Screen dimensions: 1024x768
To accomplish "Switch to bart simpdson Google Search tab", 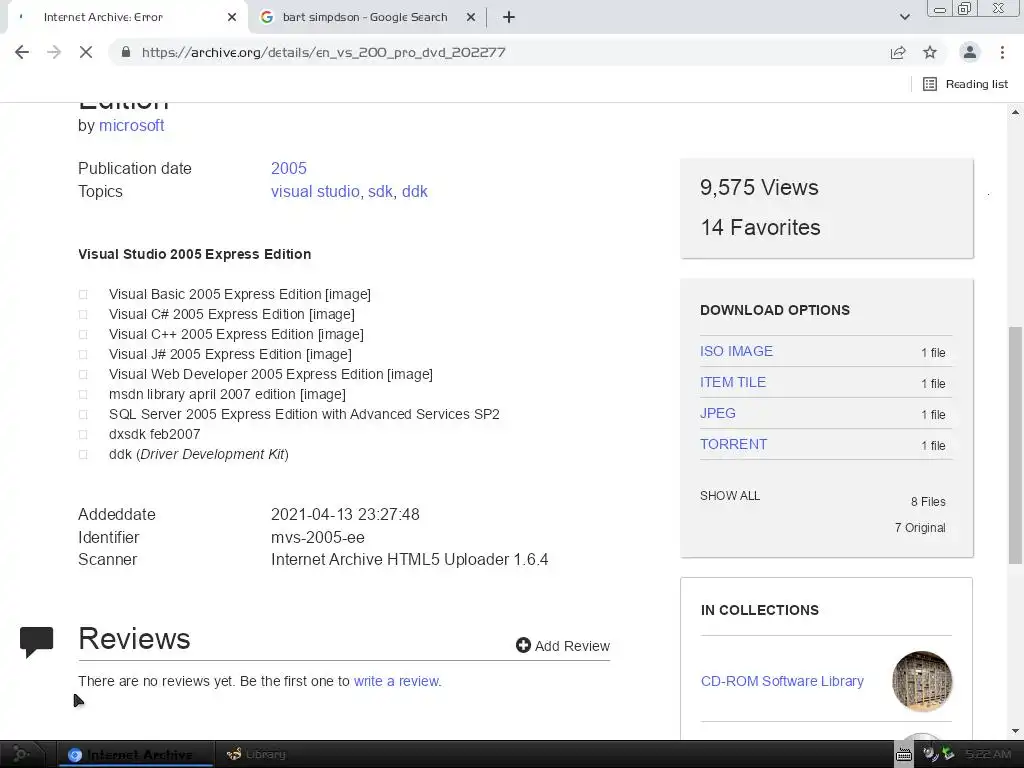I will (x=364, y=18).
